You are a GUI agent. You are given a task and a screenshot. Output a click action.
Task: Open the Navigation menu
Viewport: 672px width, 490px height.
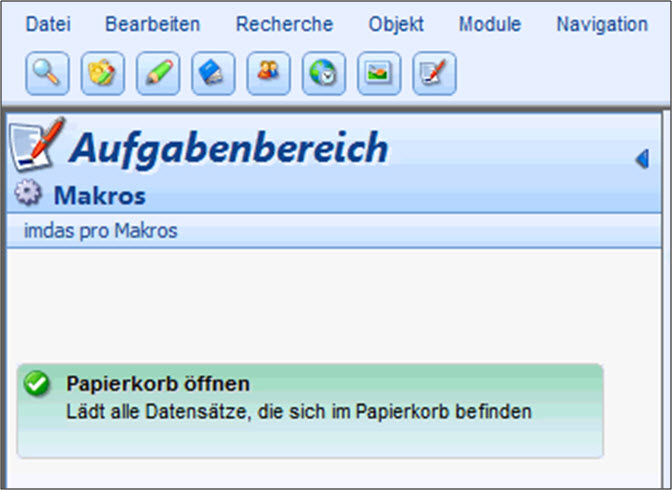(x=602, y=24)
